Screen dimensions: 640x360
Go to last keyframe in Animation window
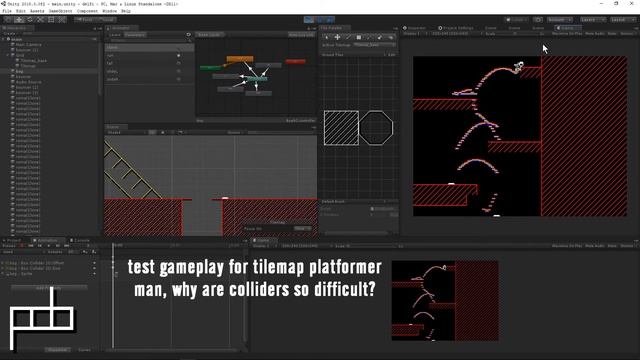[67, 246]
